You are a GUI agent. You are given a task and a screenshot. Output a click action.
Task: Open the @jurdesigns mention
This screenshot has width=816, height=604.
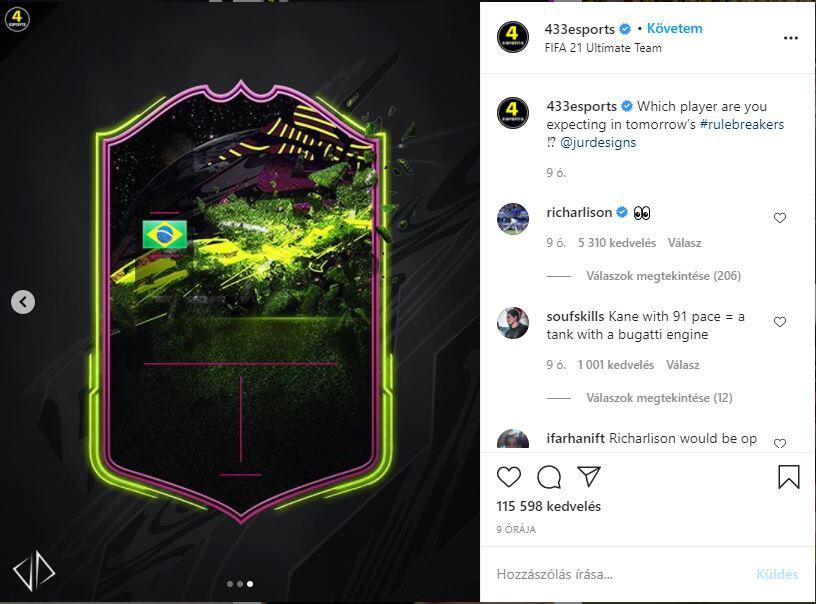pyautogui.click(x=598, y=143)
